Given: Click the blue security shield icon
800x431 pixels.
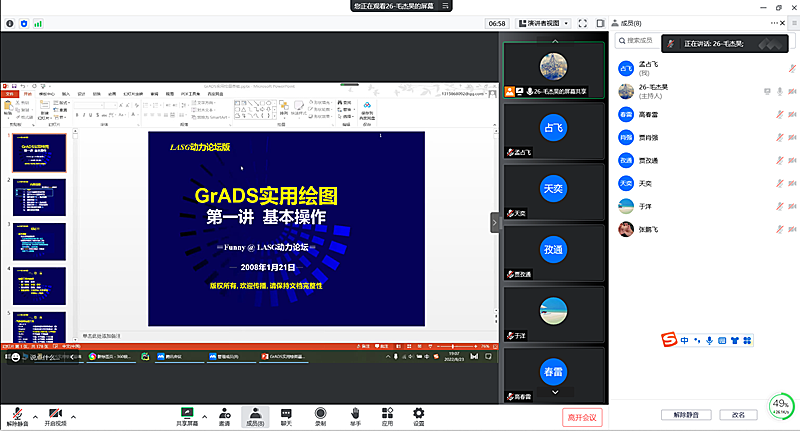Looking at the screenshot, I should [24, 23].
